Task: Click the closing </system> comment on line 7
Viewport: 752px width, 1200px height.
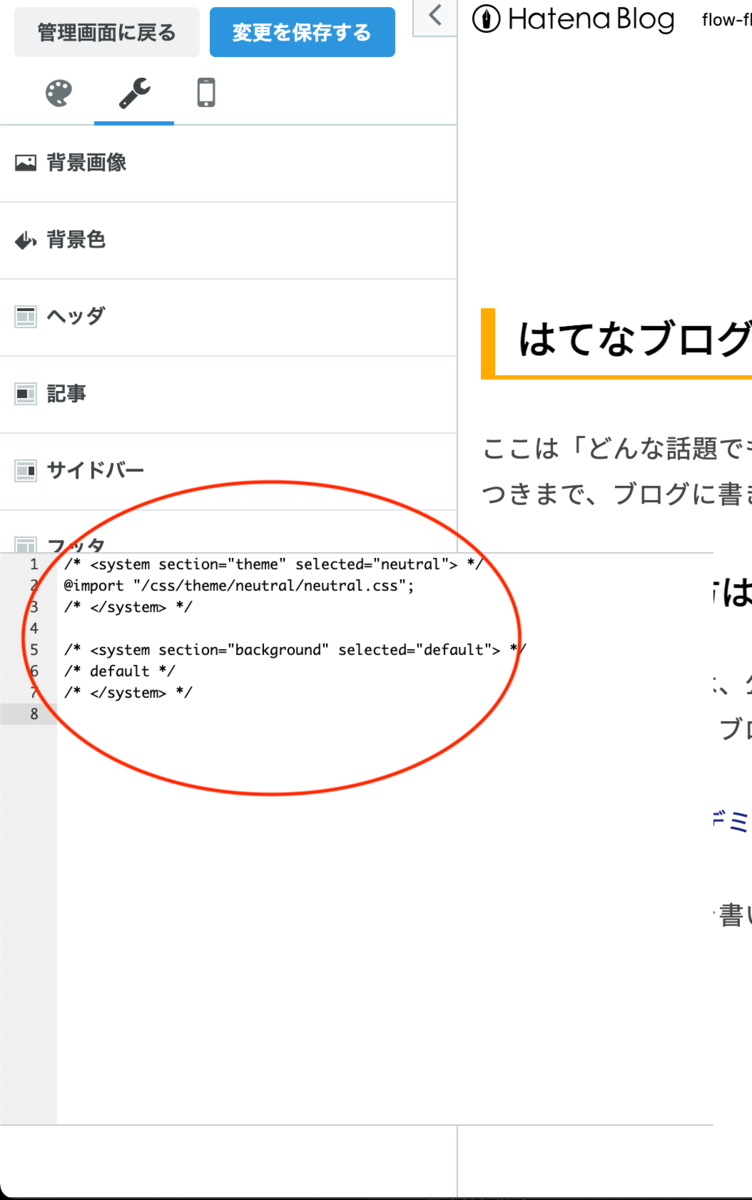Action: coord(128,693)
